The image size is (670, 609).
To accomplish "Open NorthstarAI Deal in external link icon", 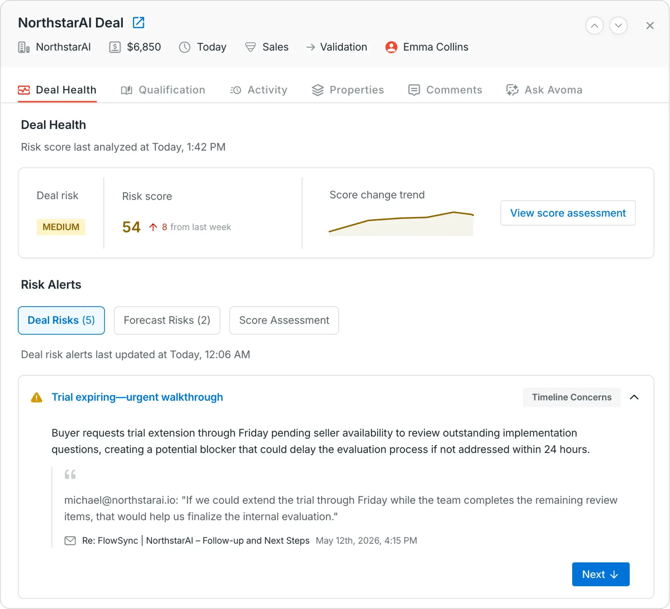I will tap(138, 22).
